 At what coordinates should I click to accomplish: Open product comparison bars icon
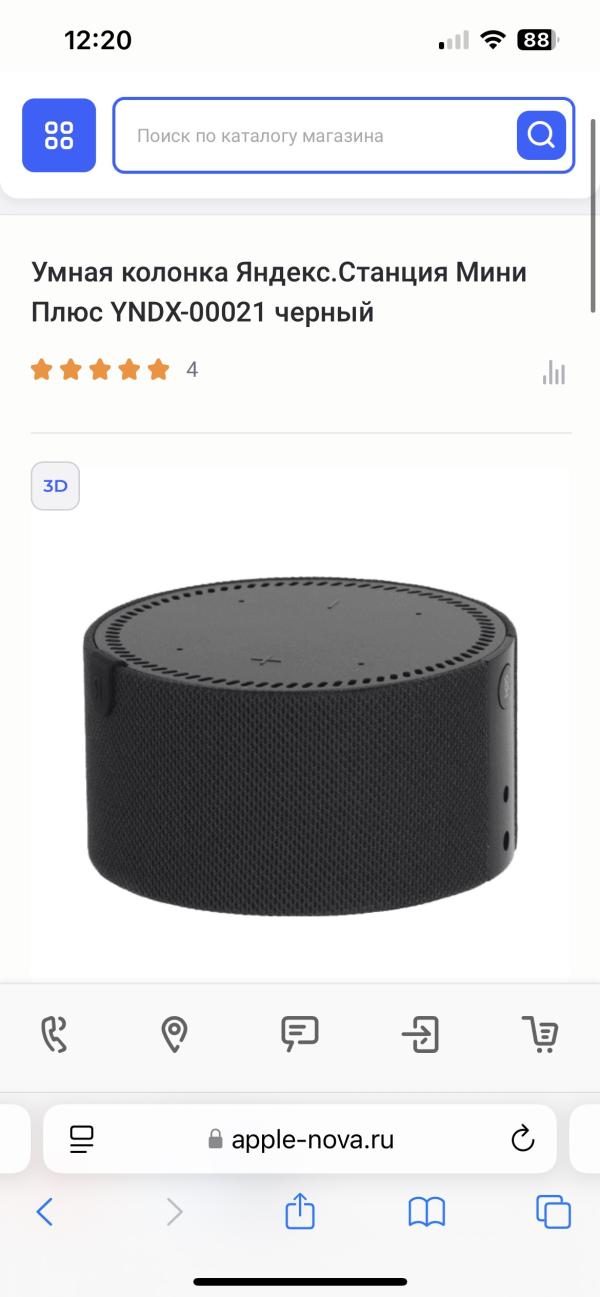(554, 372)
